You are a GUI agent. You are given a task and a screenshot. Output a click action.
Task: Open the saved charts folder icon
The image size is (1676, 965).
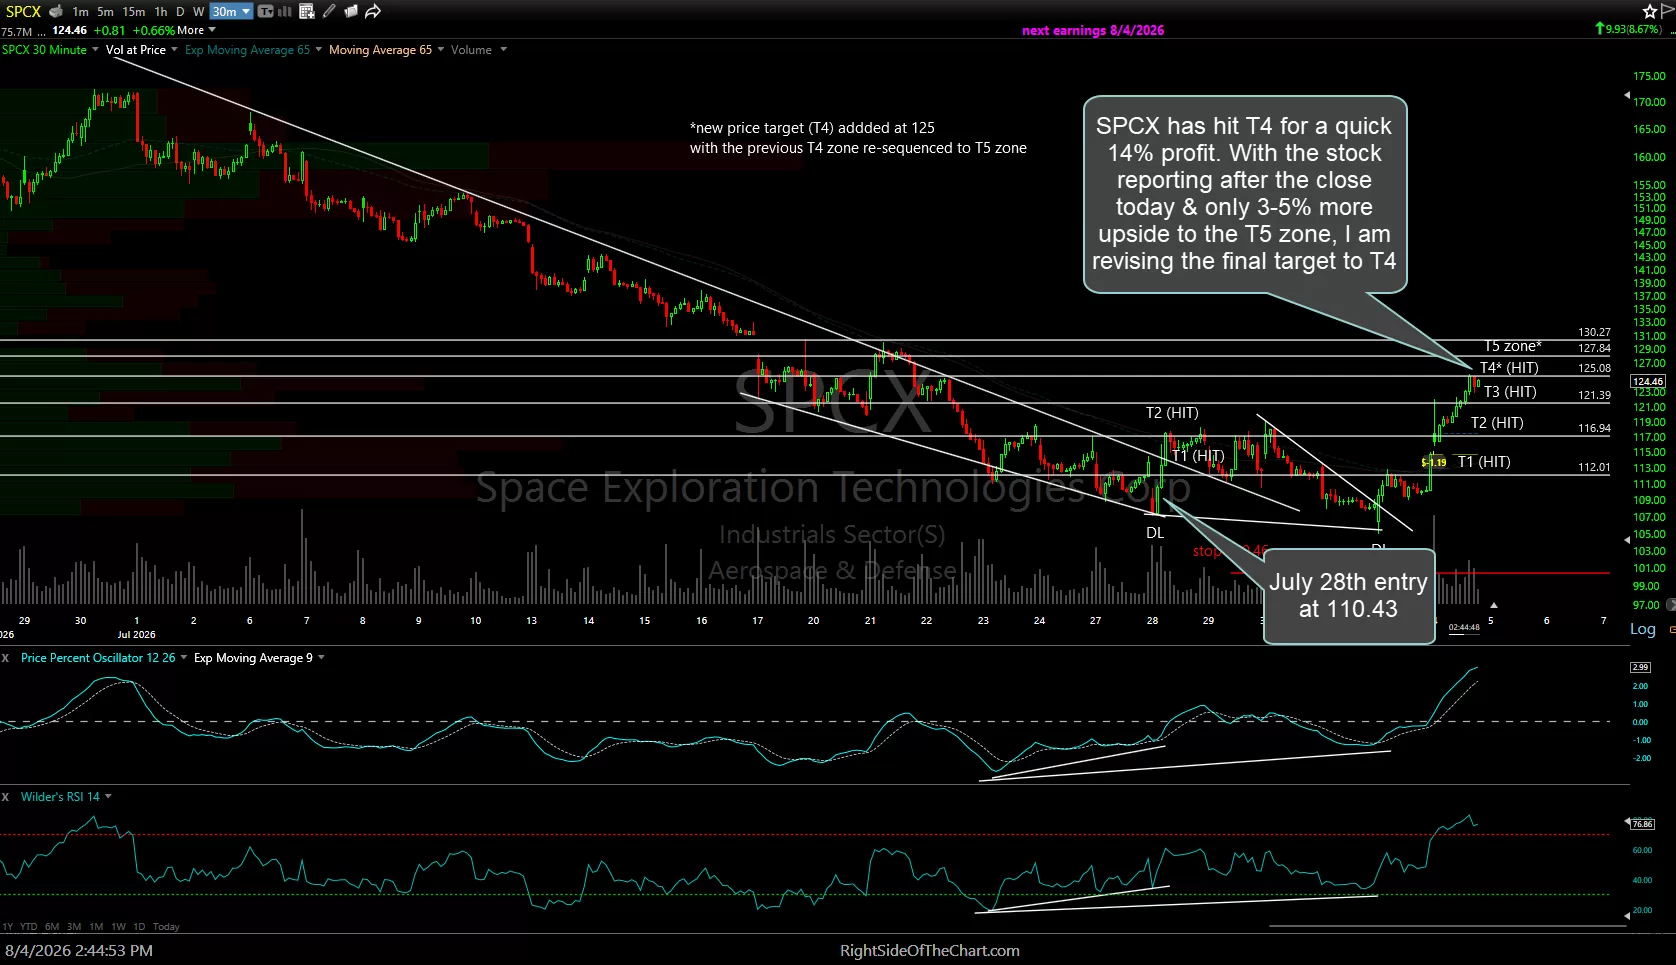351,12
